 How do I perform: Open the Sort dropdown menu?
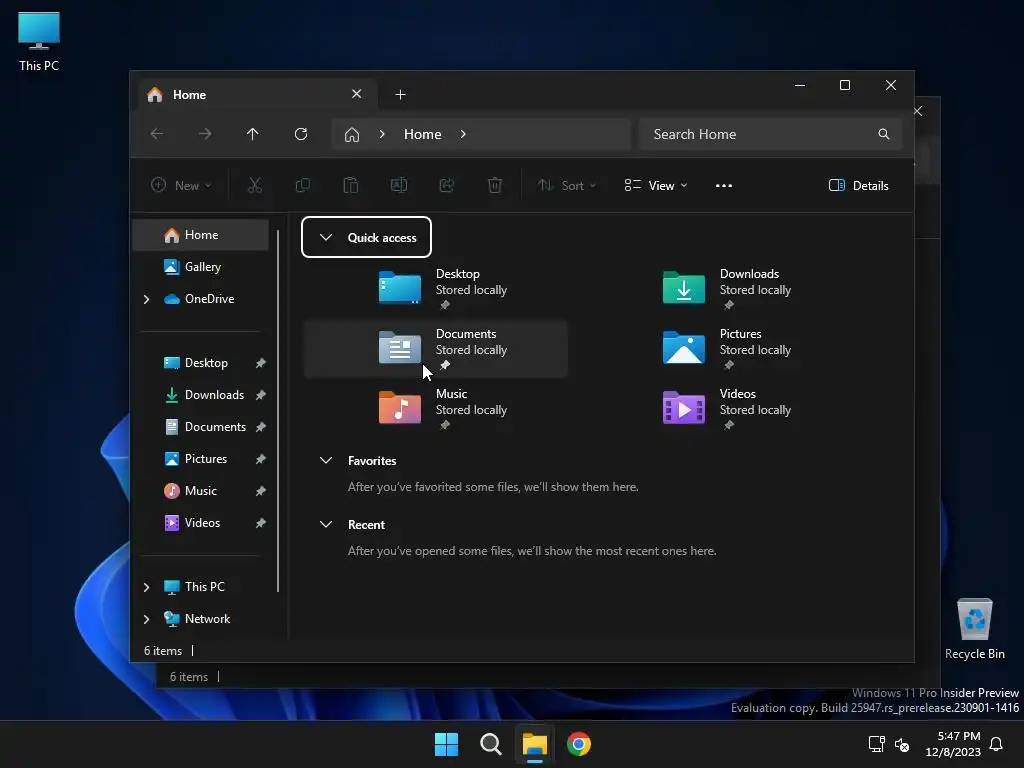[x=567, y=185]
